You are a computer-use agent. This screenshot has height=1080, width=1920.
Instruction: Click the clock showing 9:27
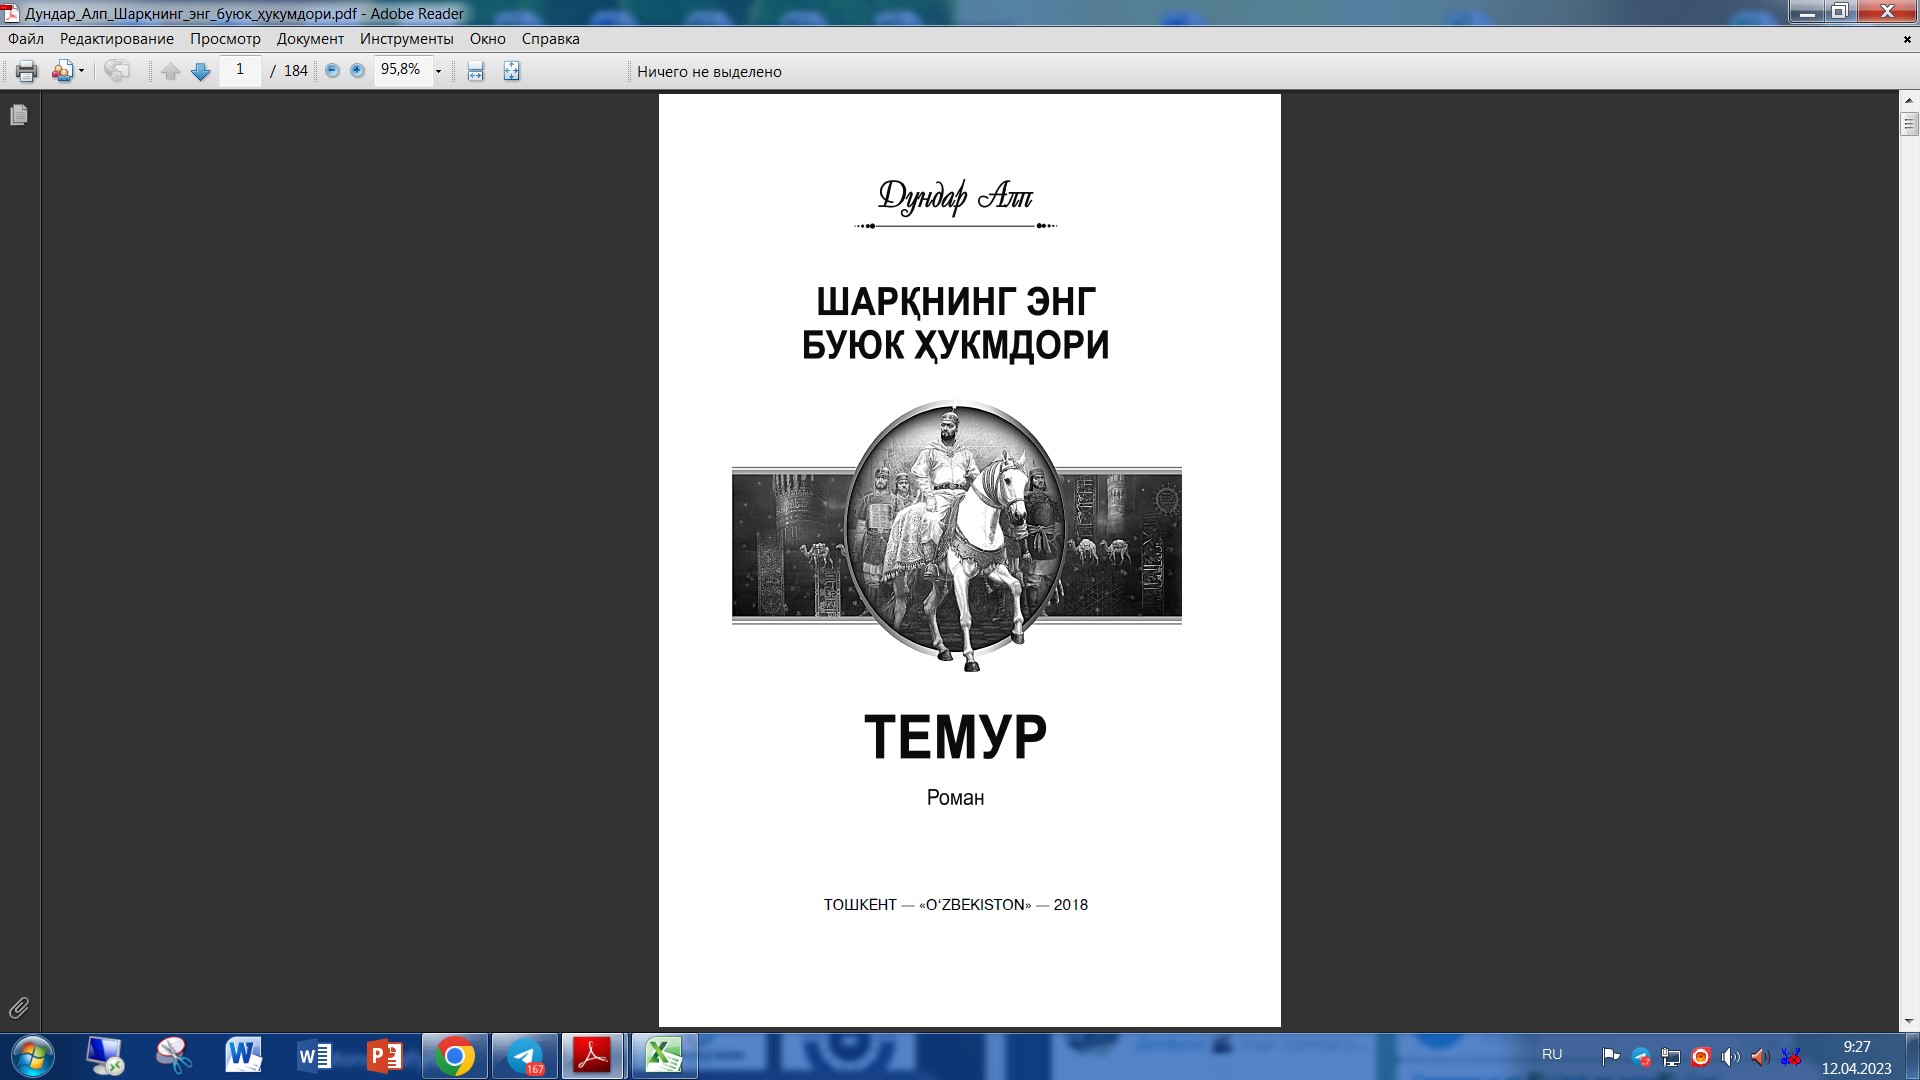click(x=1857, y=1047)
